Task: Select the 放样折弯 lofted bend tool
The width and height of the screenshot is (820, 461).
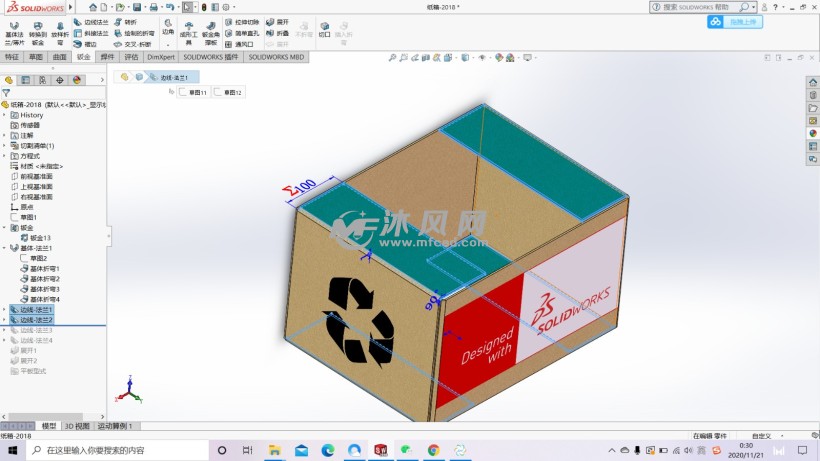Action: (60, 33)
